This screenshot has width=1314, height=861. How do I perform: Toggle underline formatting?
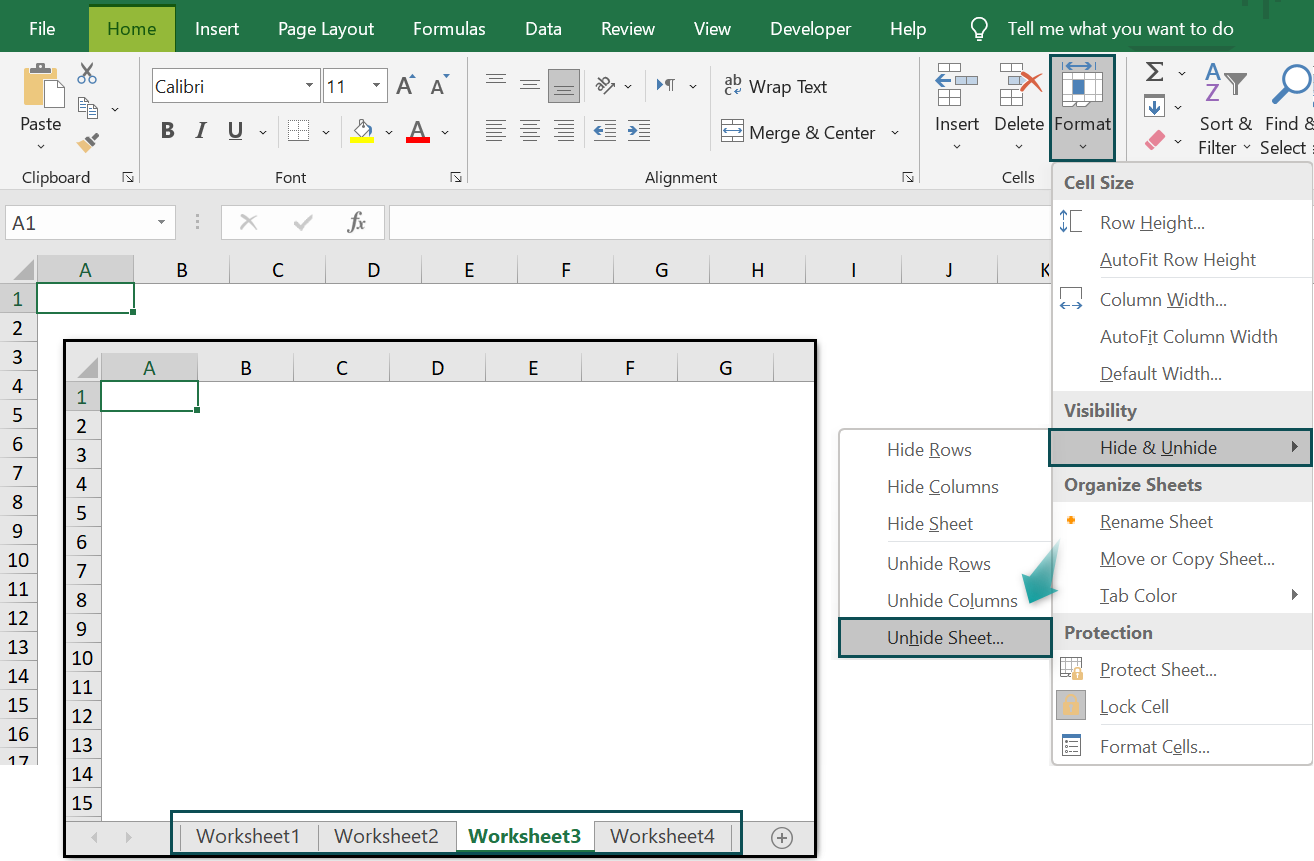233,130
